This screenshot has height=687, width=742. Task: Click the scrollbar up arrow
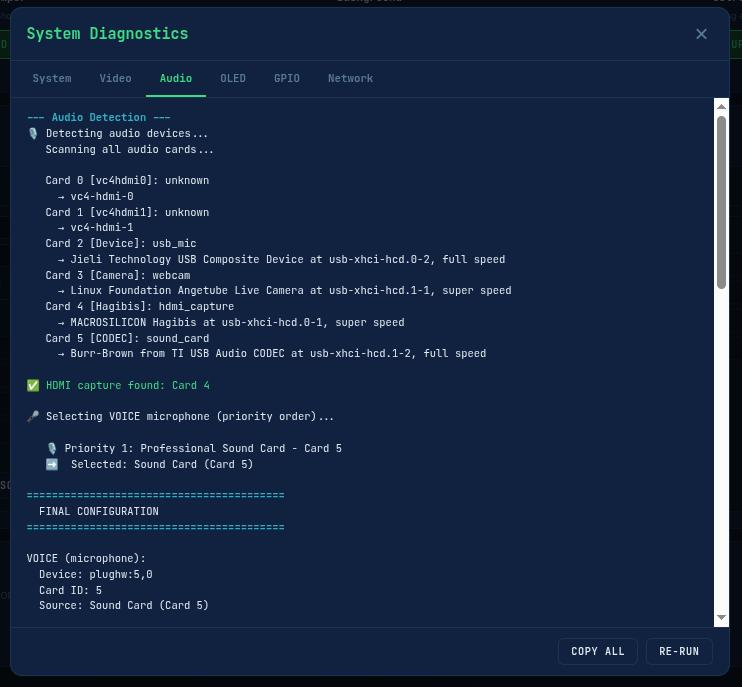[721, 106]
